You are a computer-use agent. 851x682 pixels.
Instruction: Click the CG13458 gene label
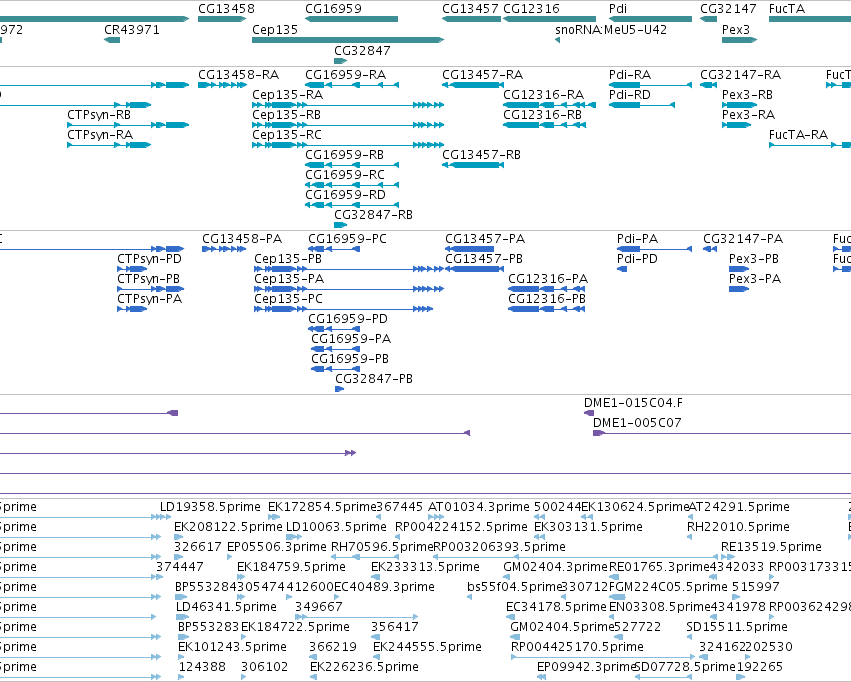[x=226, y=9]
